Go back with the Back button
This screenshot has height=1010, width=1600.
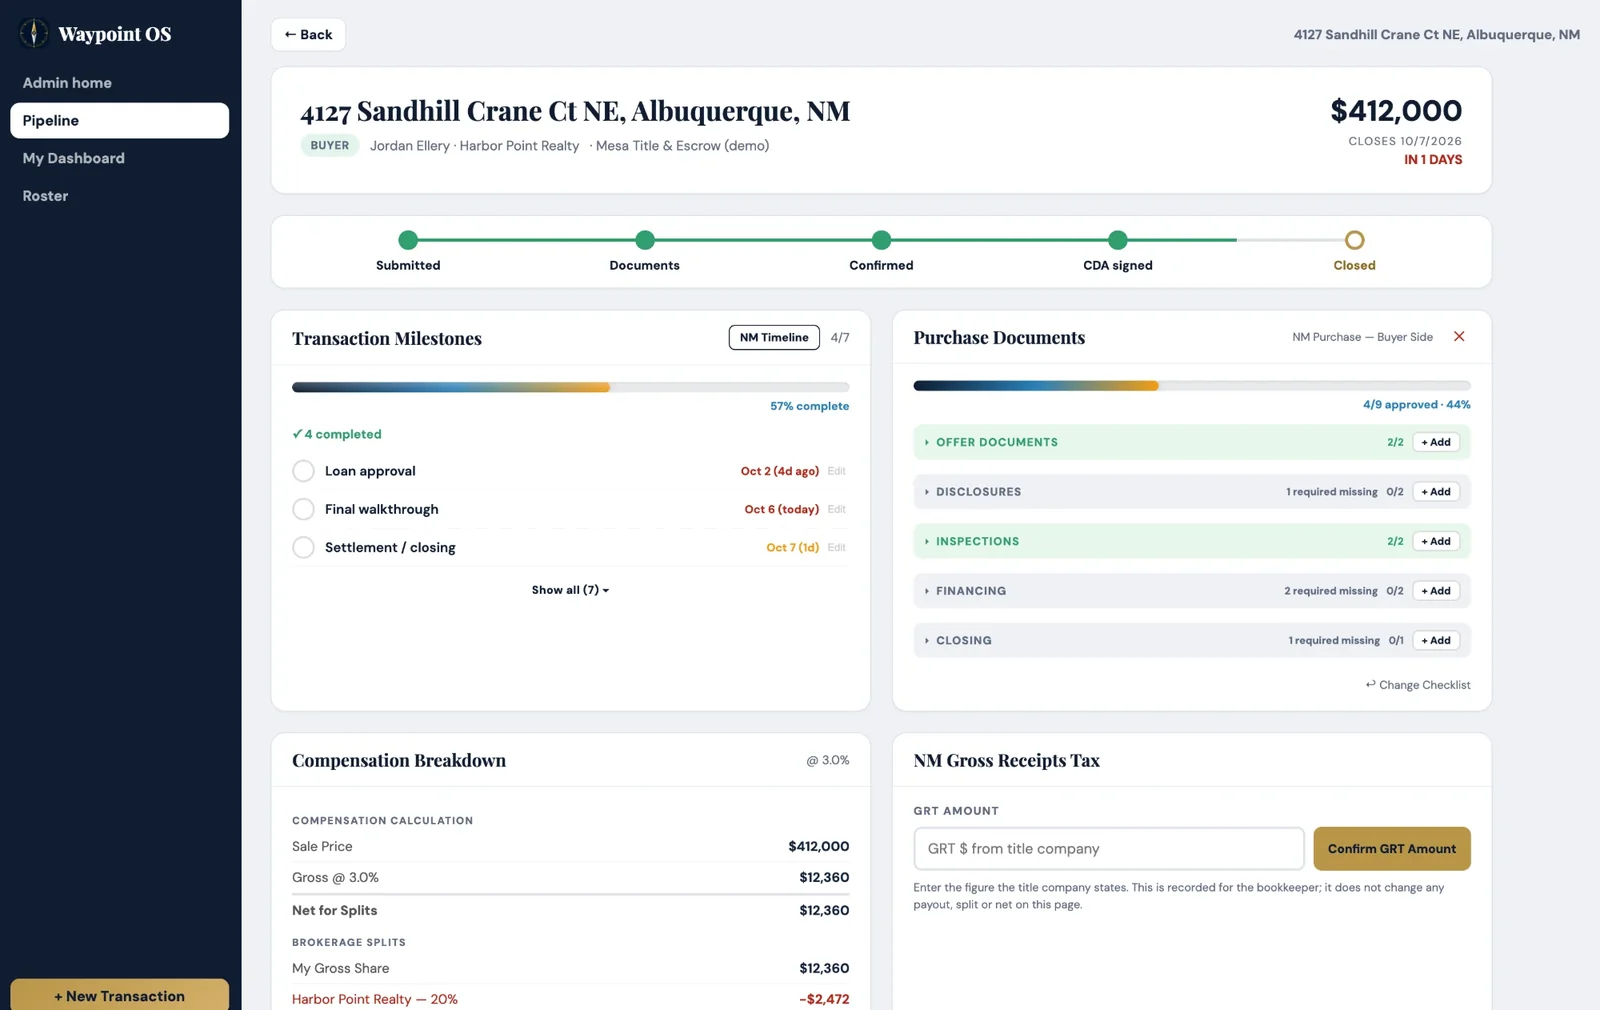click(308, 34)
